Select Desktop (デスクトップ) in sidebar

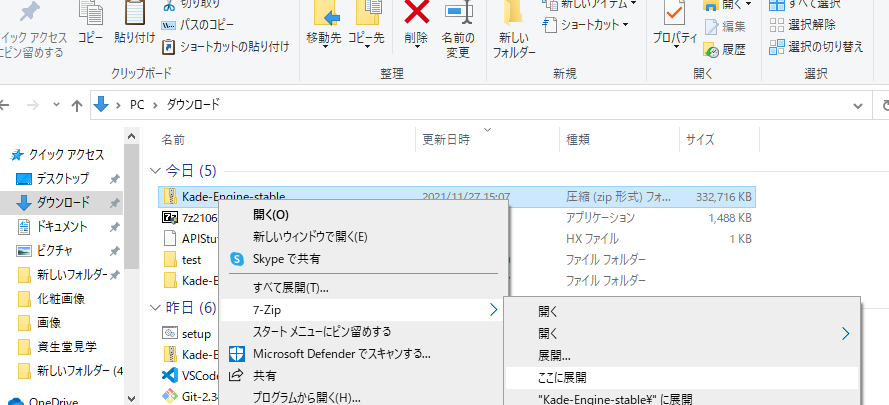pyautogui.click(x=62, y=179)
